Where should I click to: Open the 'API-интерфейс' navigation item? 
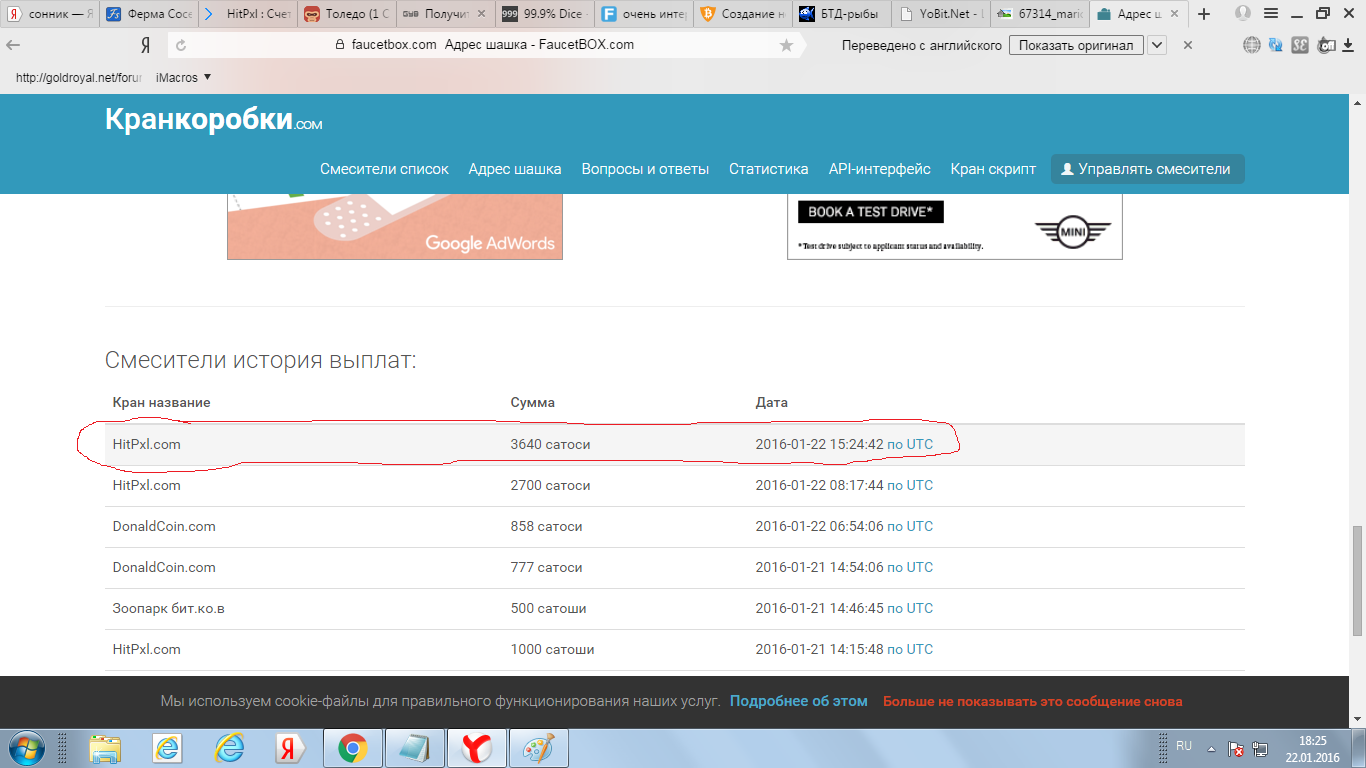pyautogui.click(x=879, y=169)
